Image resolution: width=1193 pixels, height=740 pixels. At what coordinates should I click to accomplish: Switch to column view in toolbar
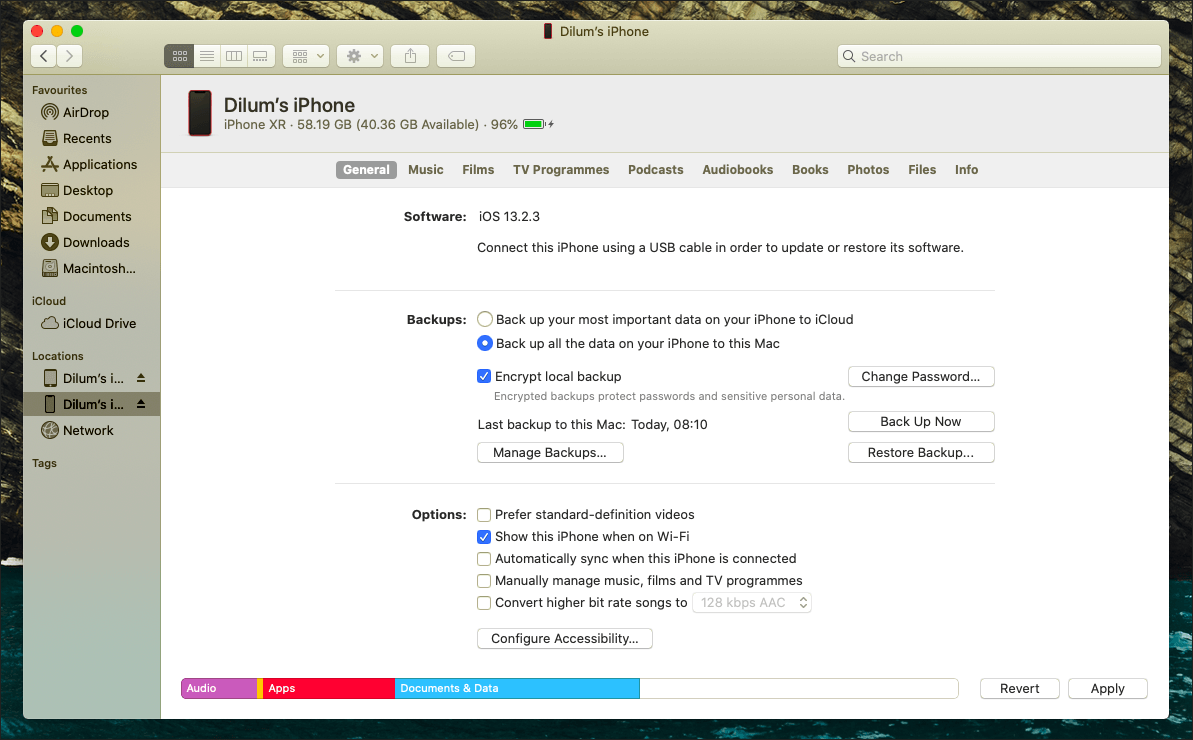(x=234, y=56)
